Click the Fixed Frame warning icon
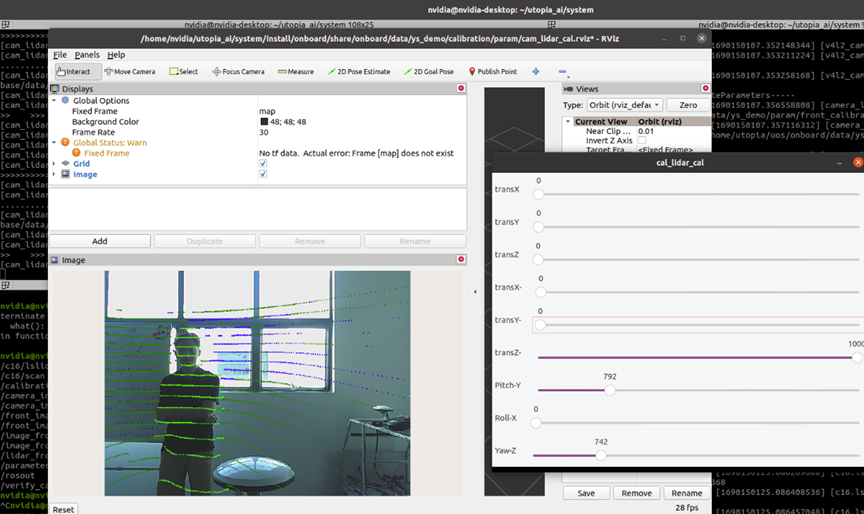 [76, 153]
